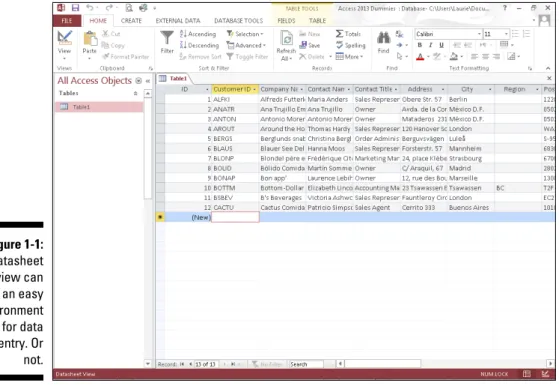Image resolution: width=559 pixels, height=386 pixels.
Task: Click the Access Help question mark
Action: tap(505, 8)
